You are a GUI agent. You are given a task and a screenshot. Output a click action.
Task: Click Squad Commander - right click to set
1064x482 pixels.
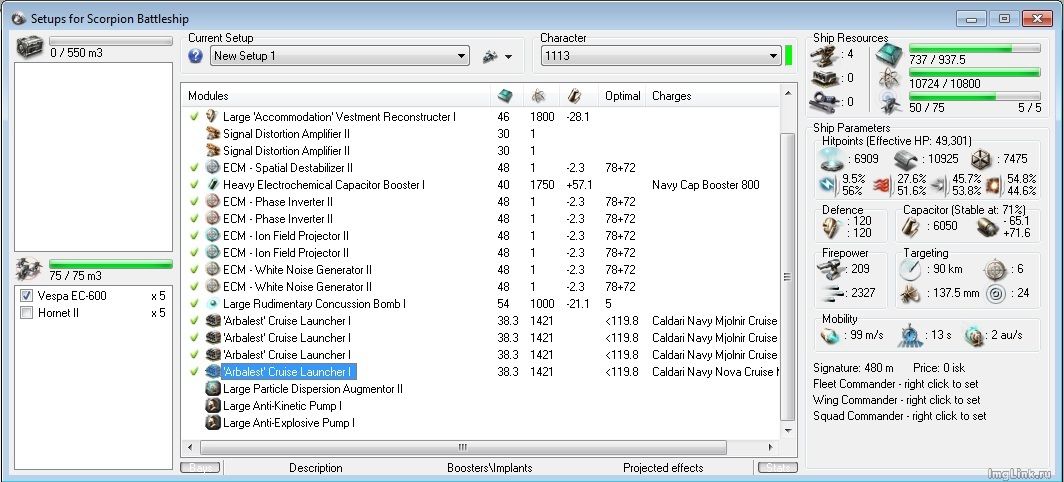900,415
